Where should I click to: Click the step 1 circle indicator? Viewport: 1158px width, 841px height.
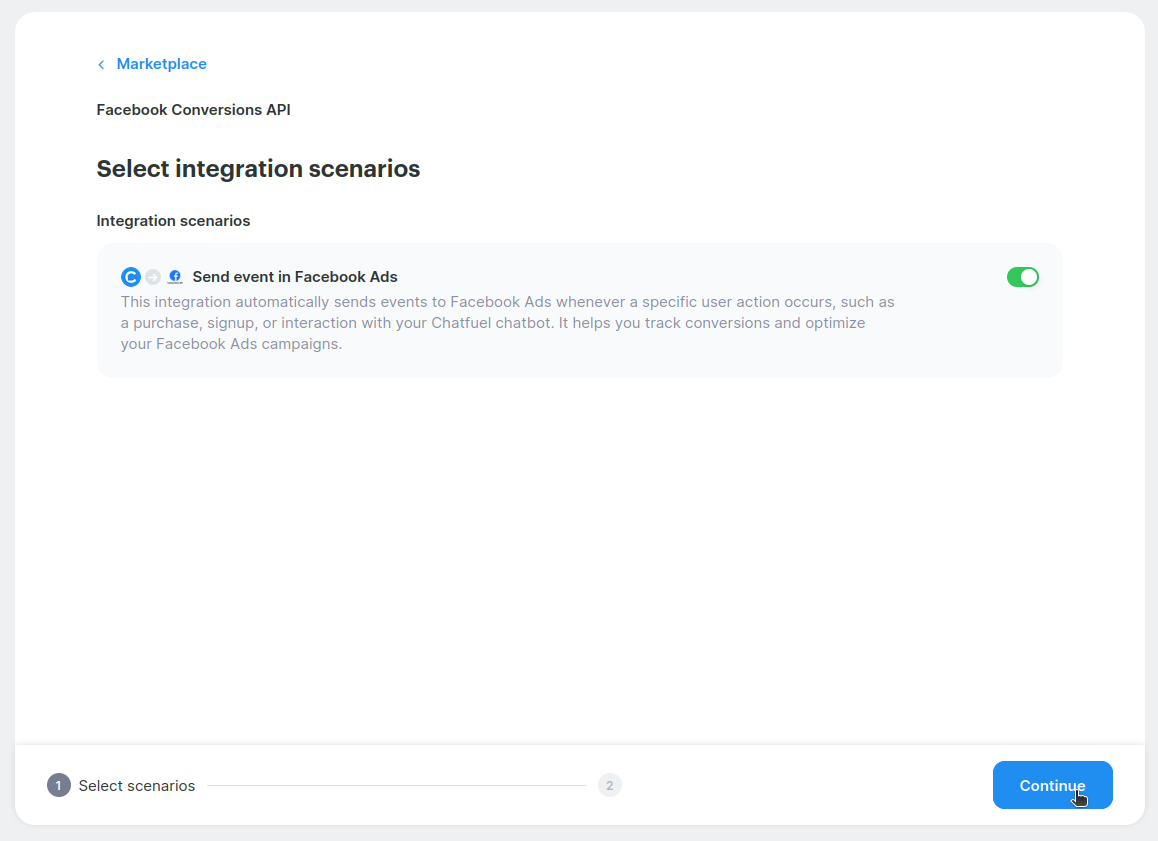coord(58,785)
